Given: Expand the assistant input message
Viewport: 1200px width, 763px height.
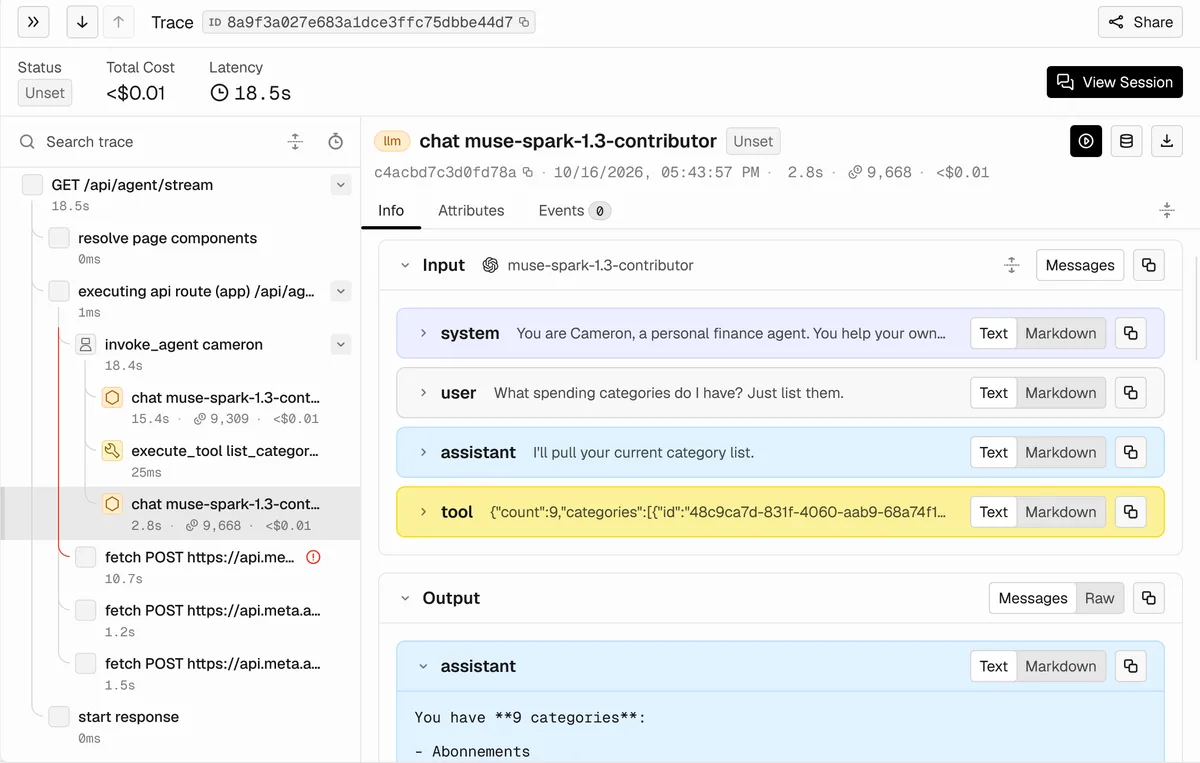Looking at the screenshot, I should [x=423, y=452].
